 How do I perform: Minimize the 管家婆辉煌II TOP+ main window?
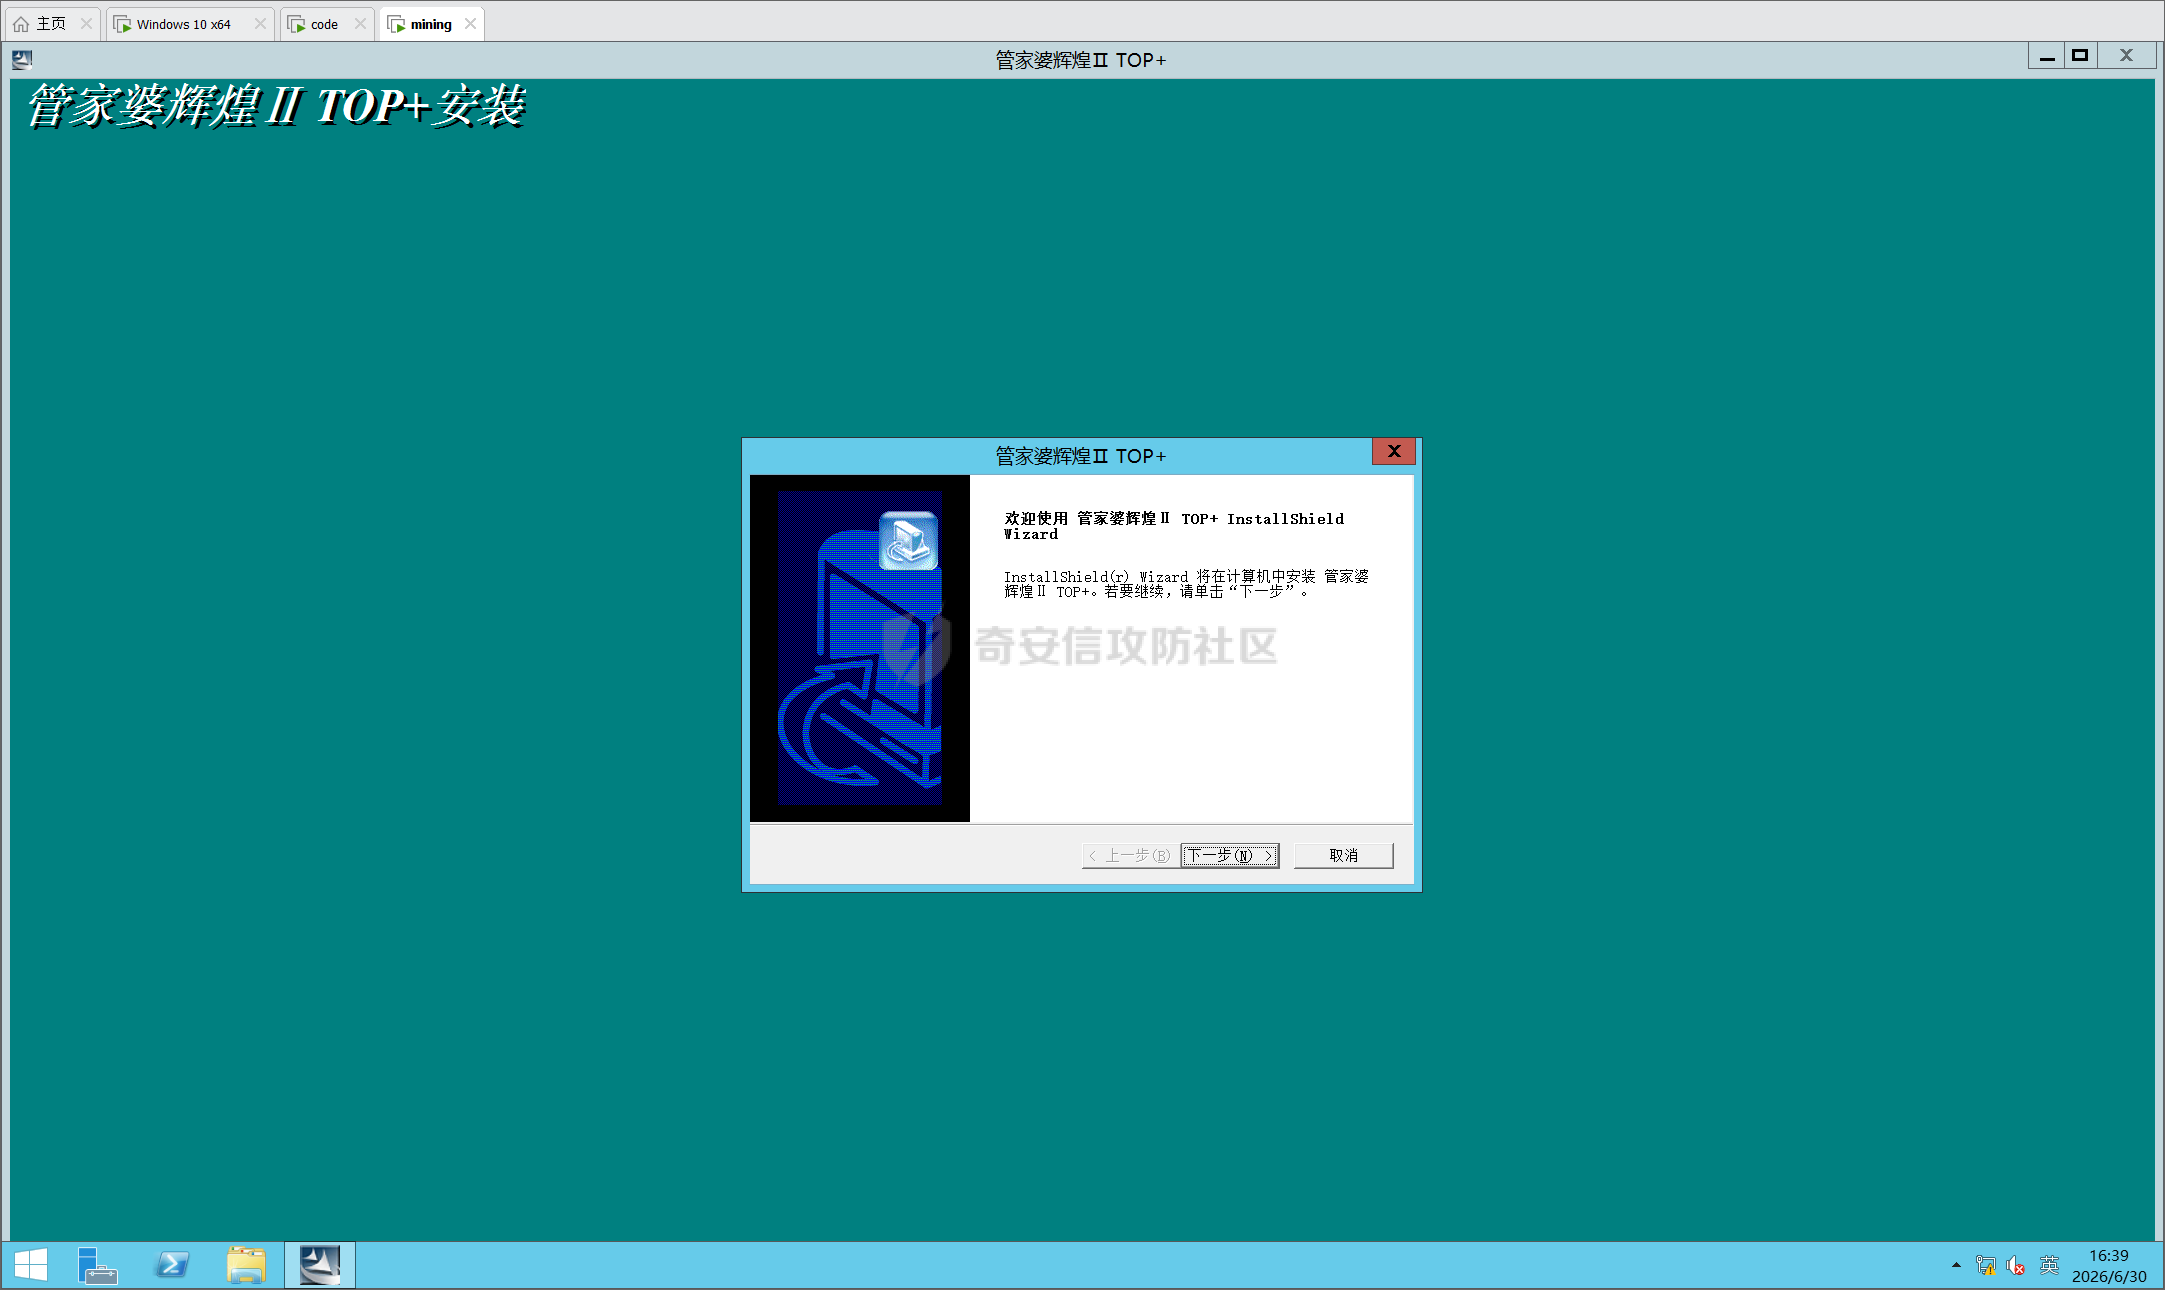(2047, 57)
